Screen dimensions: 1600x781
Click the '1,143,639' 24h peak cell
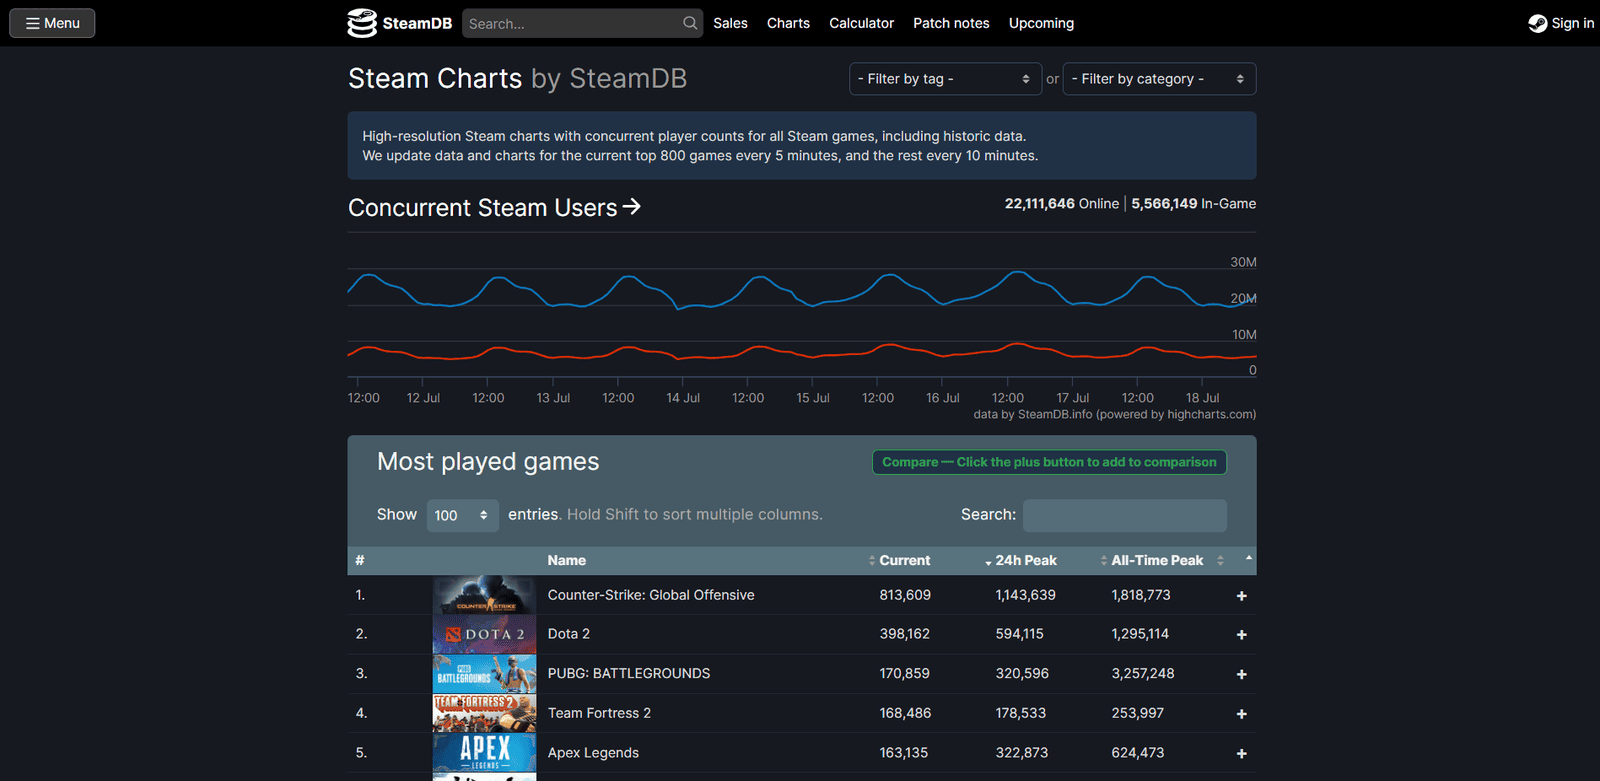coord(1025,595)
